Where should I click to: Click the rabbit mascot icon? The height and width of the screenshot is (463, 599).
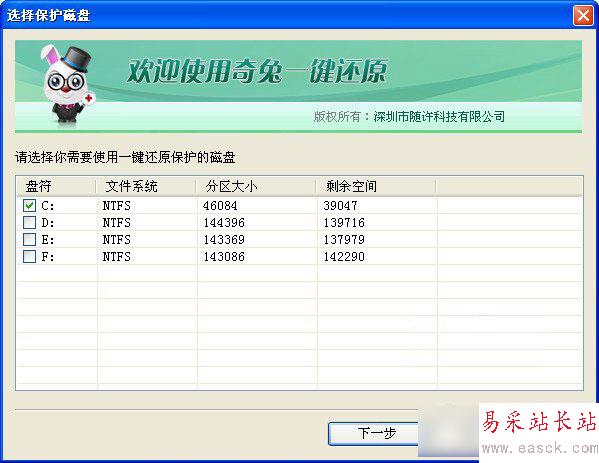pyautogui.click(x=68, y=85)
